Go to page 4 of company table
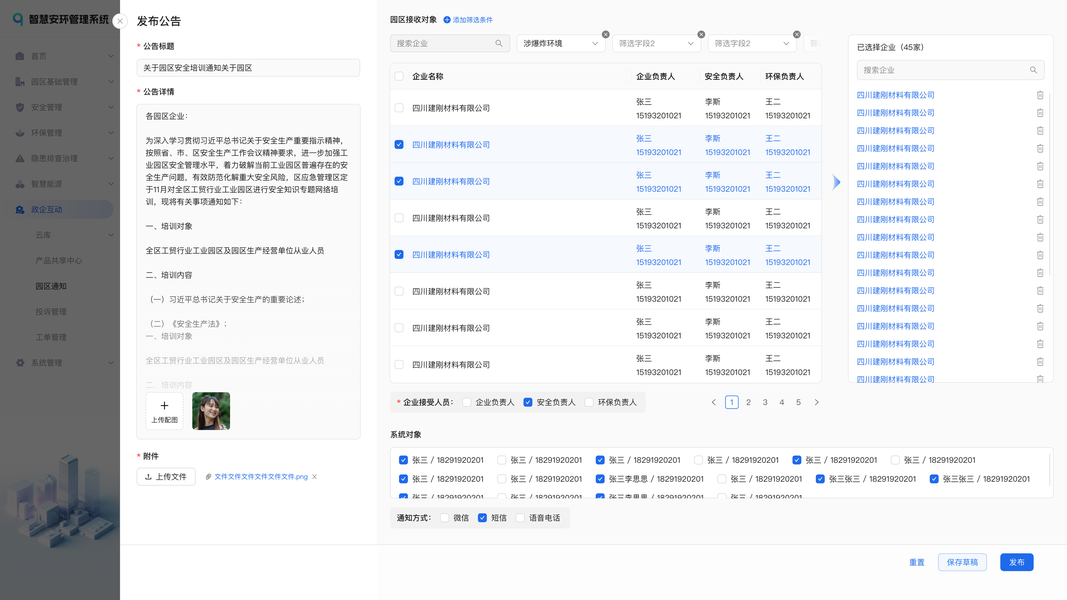This screenshot has width=1067, height=600. tap(782, 403)
